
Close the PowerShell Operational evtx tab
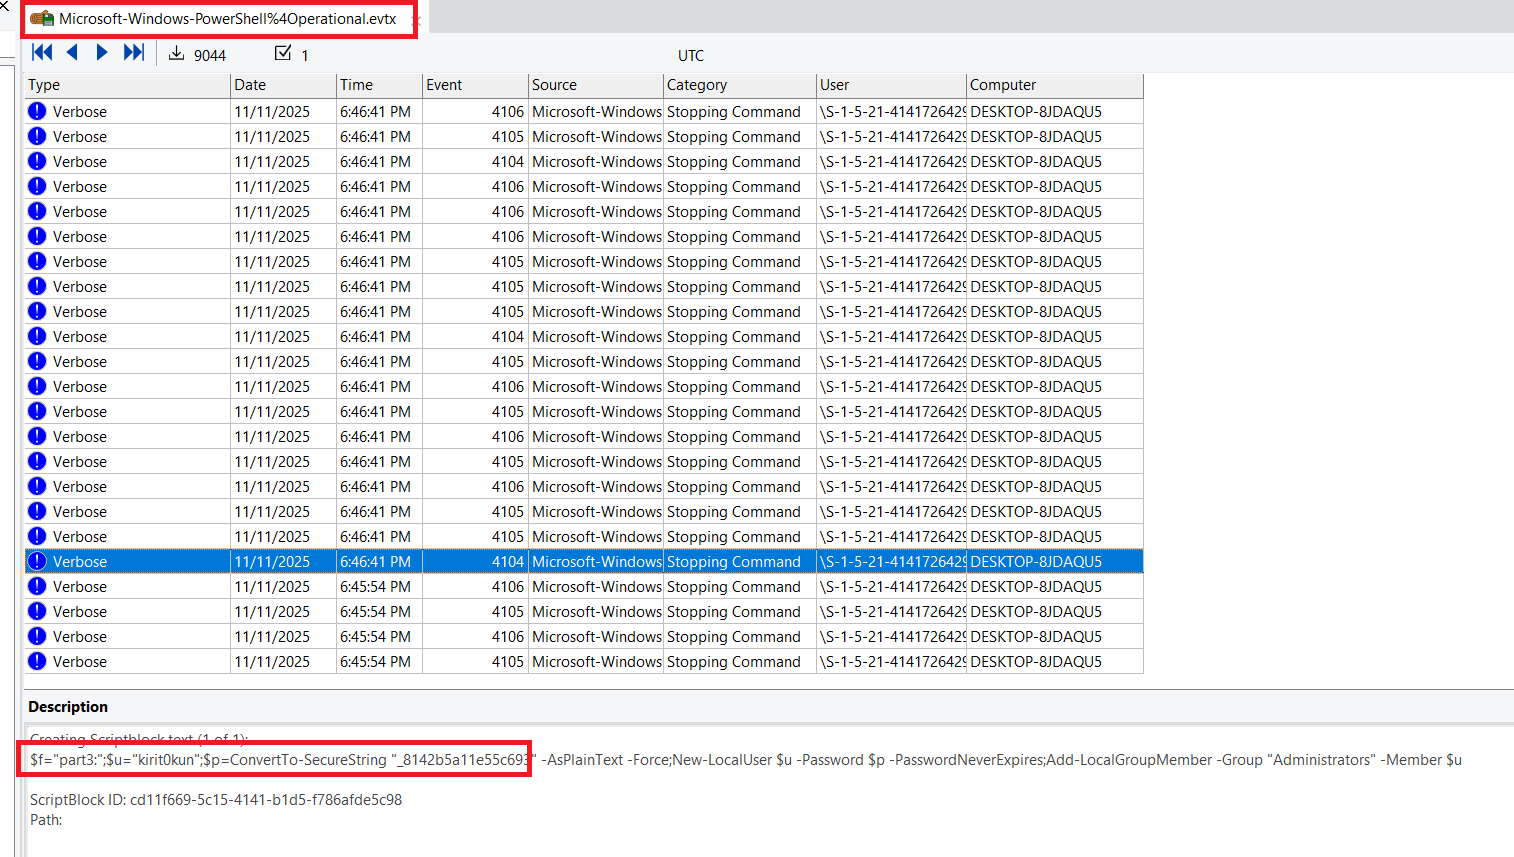point(416,19)
